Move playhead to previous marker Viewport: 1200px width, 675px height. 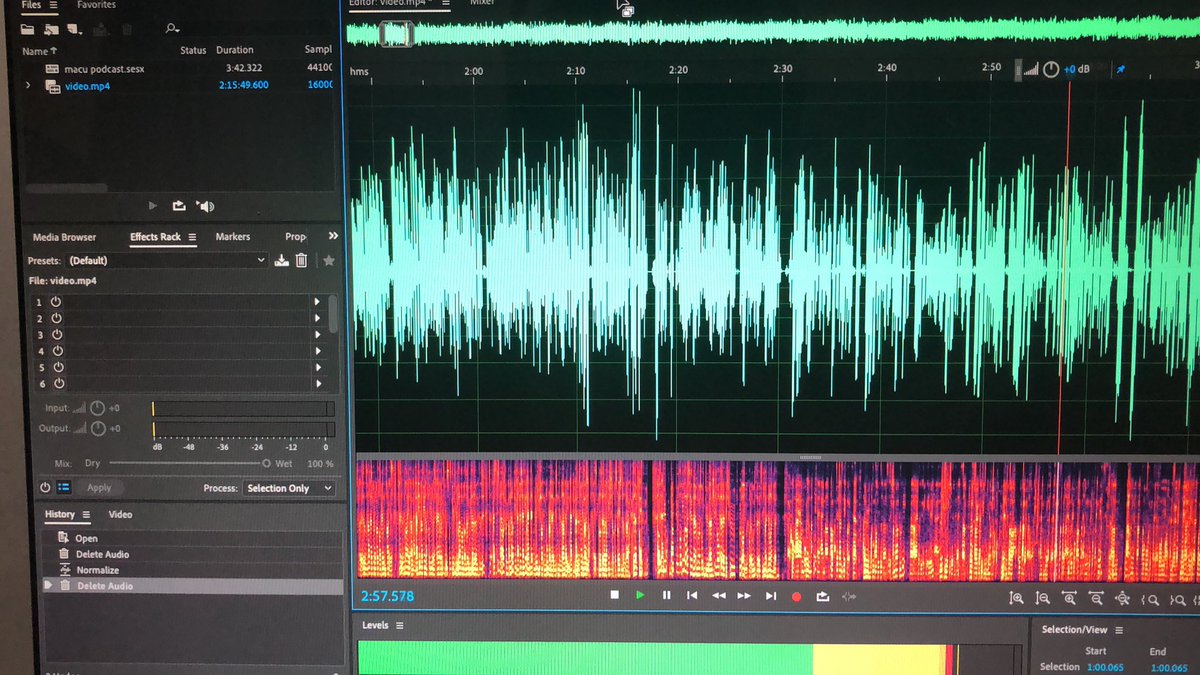click(692, 595)
